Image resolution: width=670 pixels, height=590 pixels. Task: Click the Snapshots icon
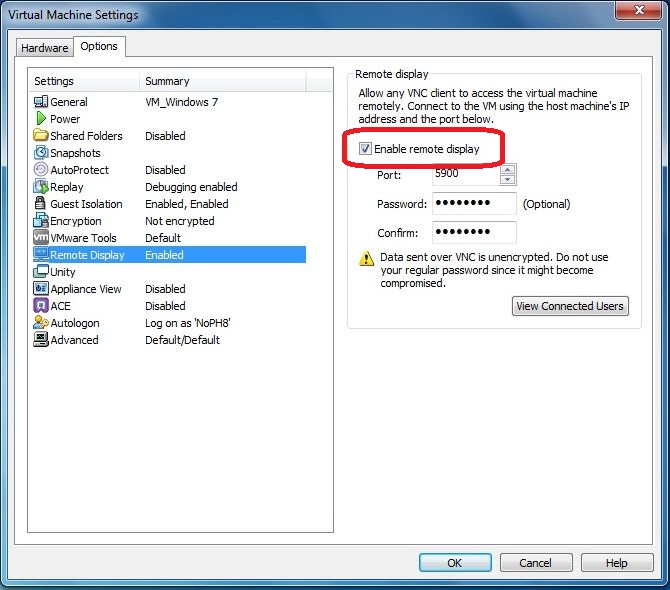41,153
